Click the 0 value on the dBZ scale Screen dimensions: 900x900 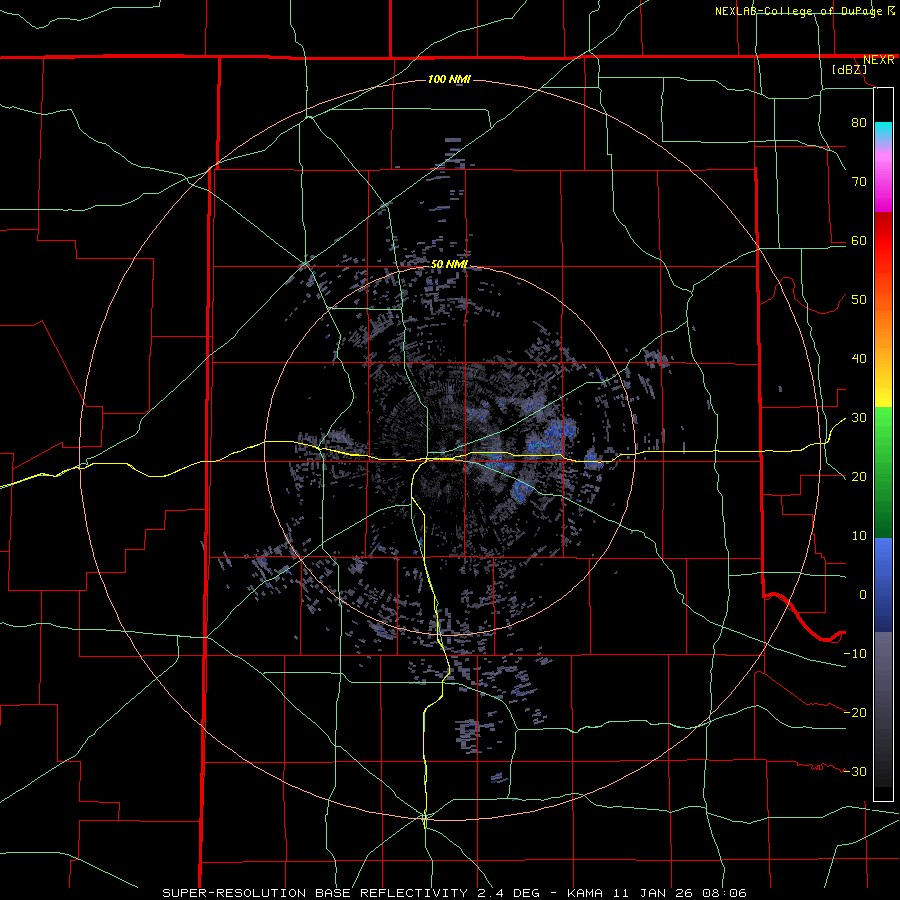(x=863, y=595)
